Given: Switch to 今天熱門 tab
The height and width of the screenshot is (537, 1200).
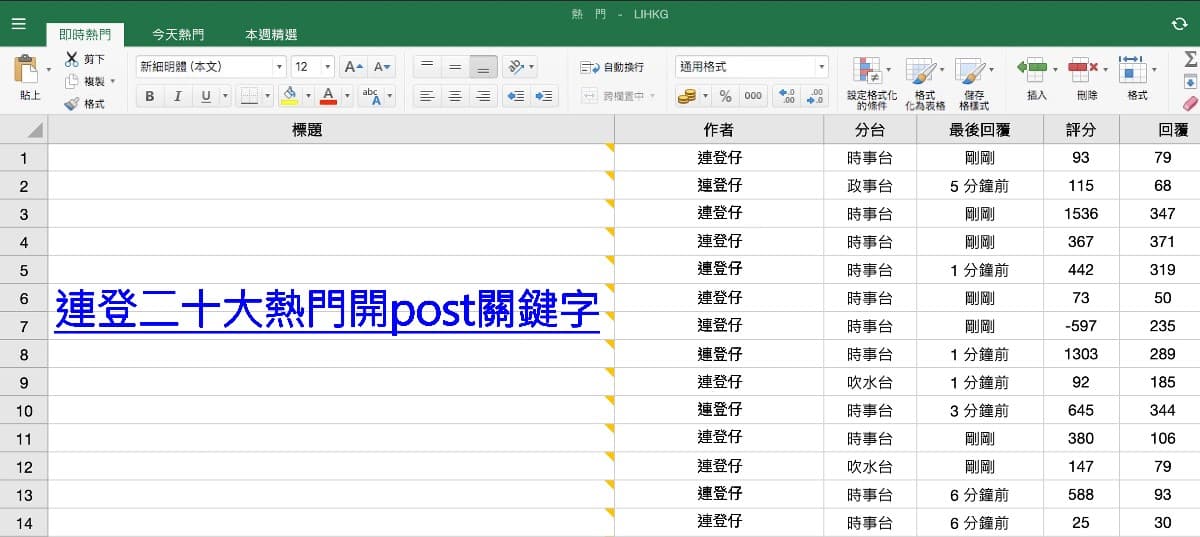Looking at the screenshot, I should 178,35.
